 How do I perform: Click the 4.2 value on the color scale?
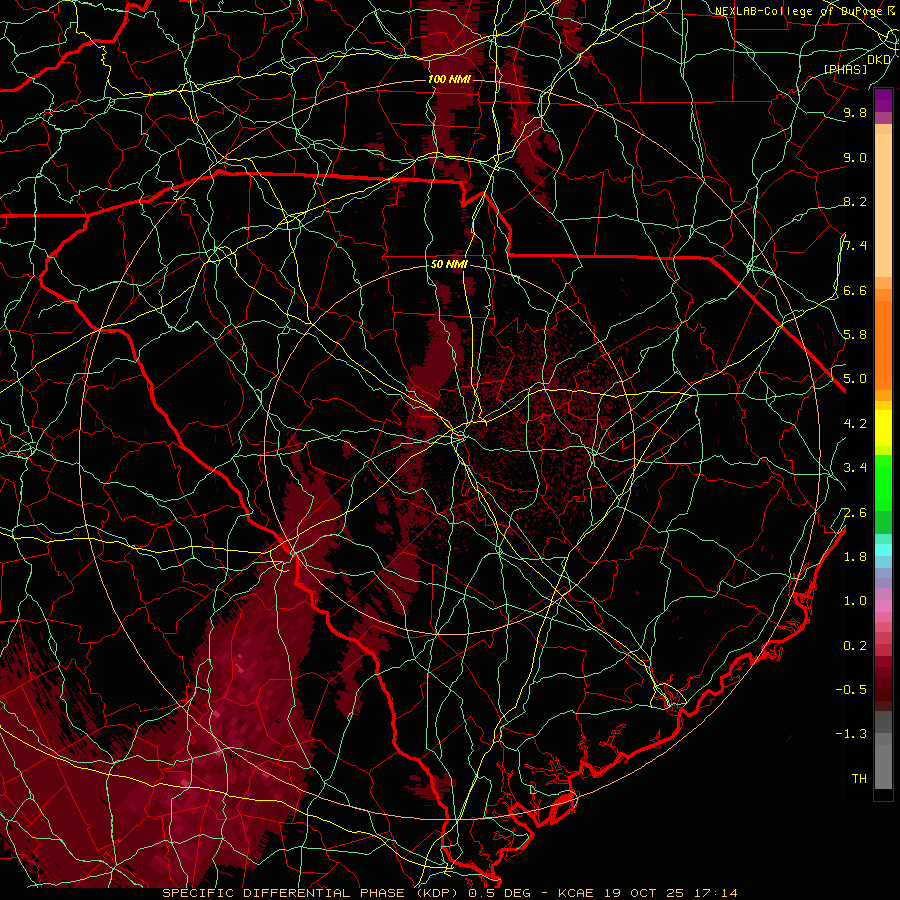tap(855, 424)
